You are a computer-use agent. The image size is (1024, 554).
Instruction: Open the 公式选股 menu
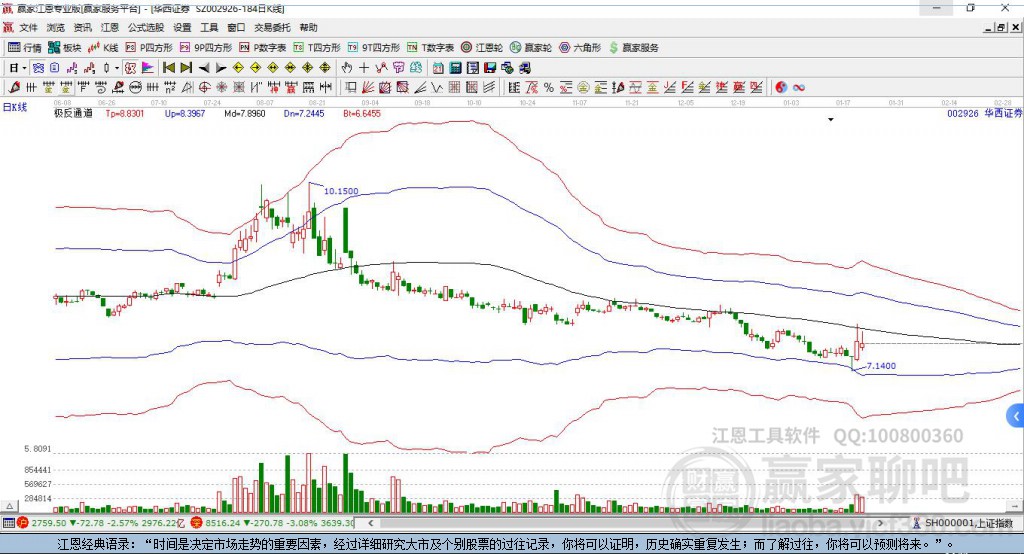(146, 27)
